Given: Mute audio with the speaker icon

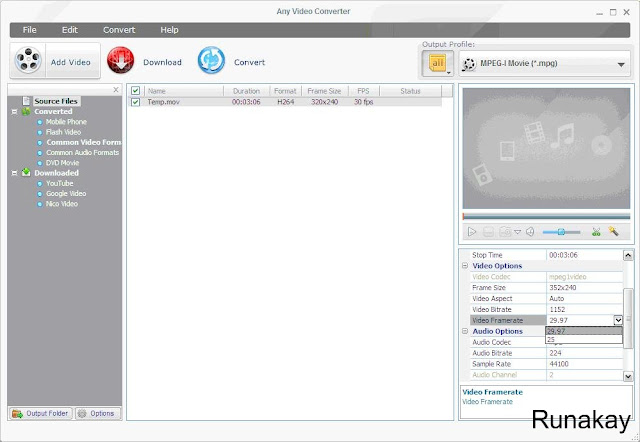Looking at the screenshot, I should coord(530,232).
